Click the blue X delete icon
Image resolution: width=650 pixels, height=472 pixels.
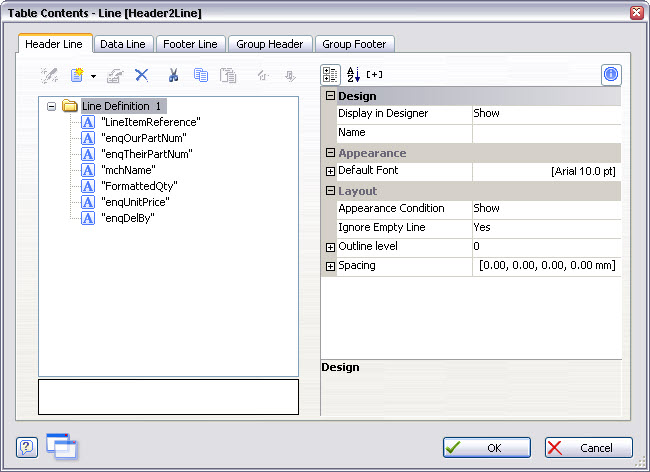pos(142,75)
